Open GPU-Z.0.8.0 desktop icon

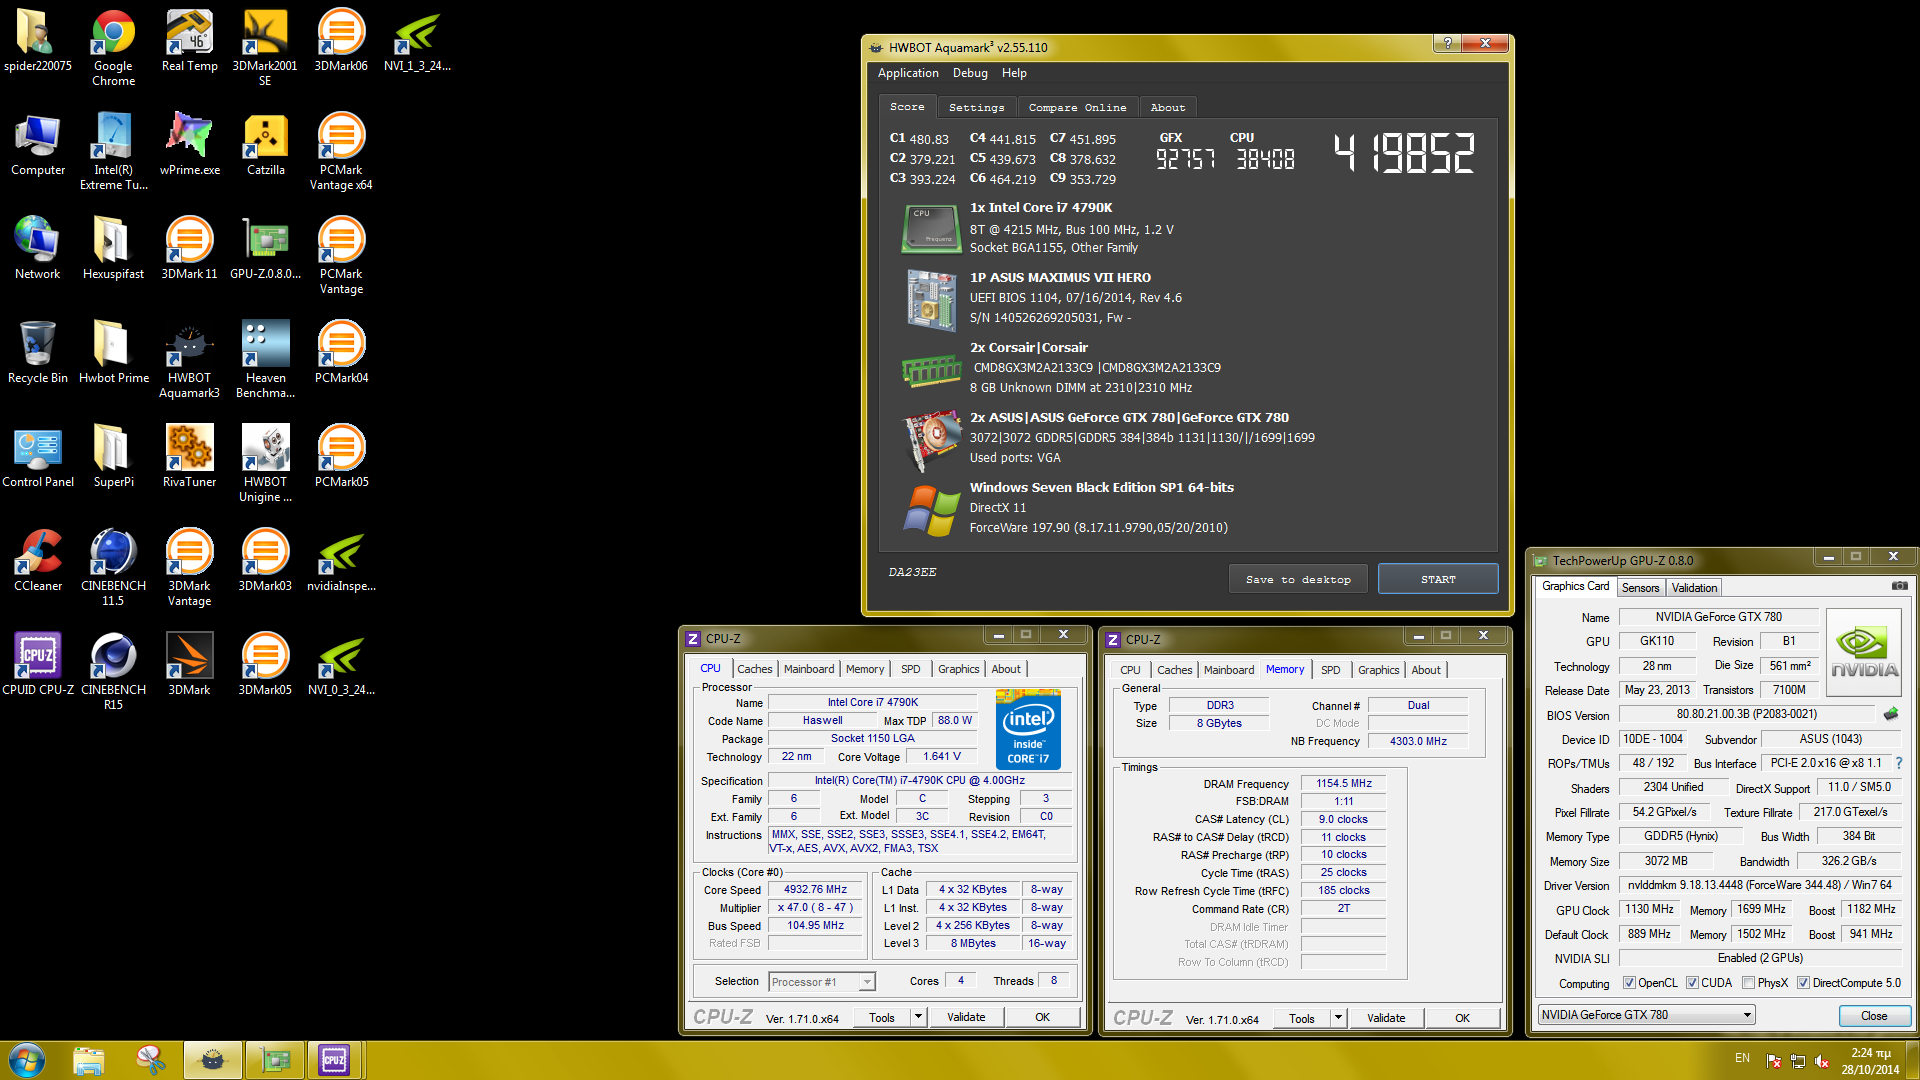(x=265, y=248)
